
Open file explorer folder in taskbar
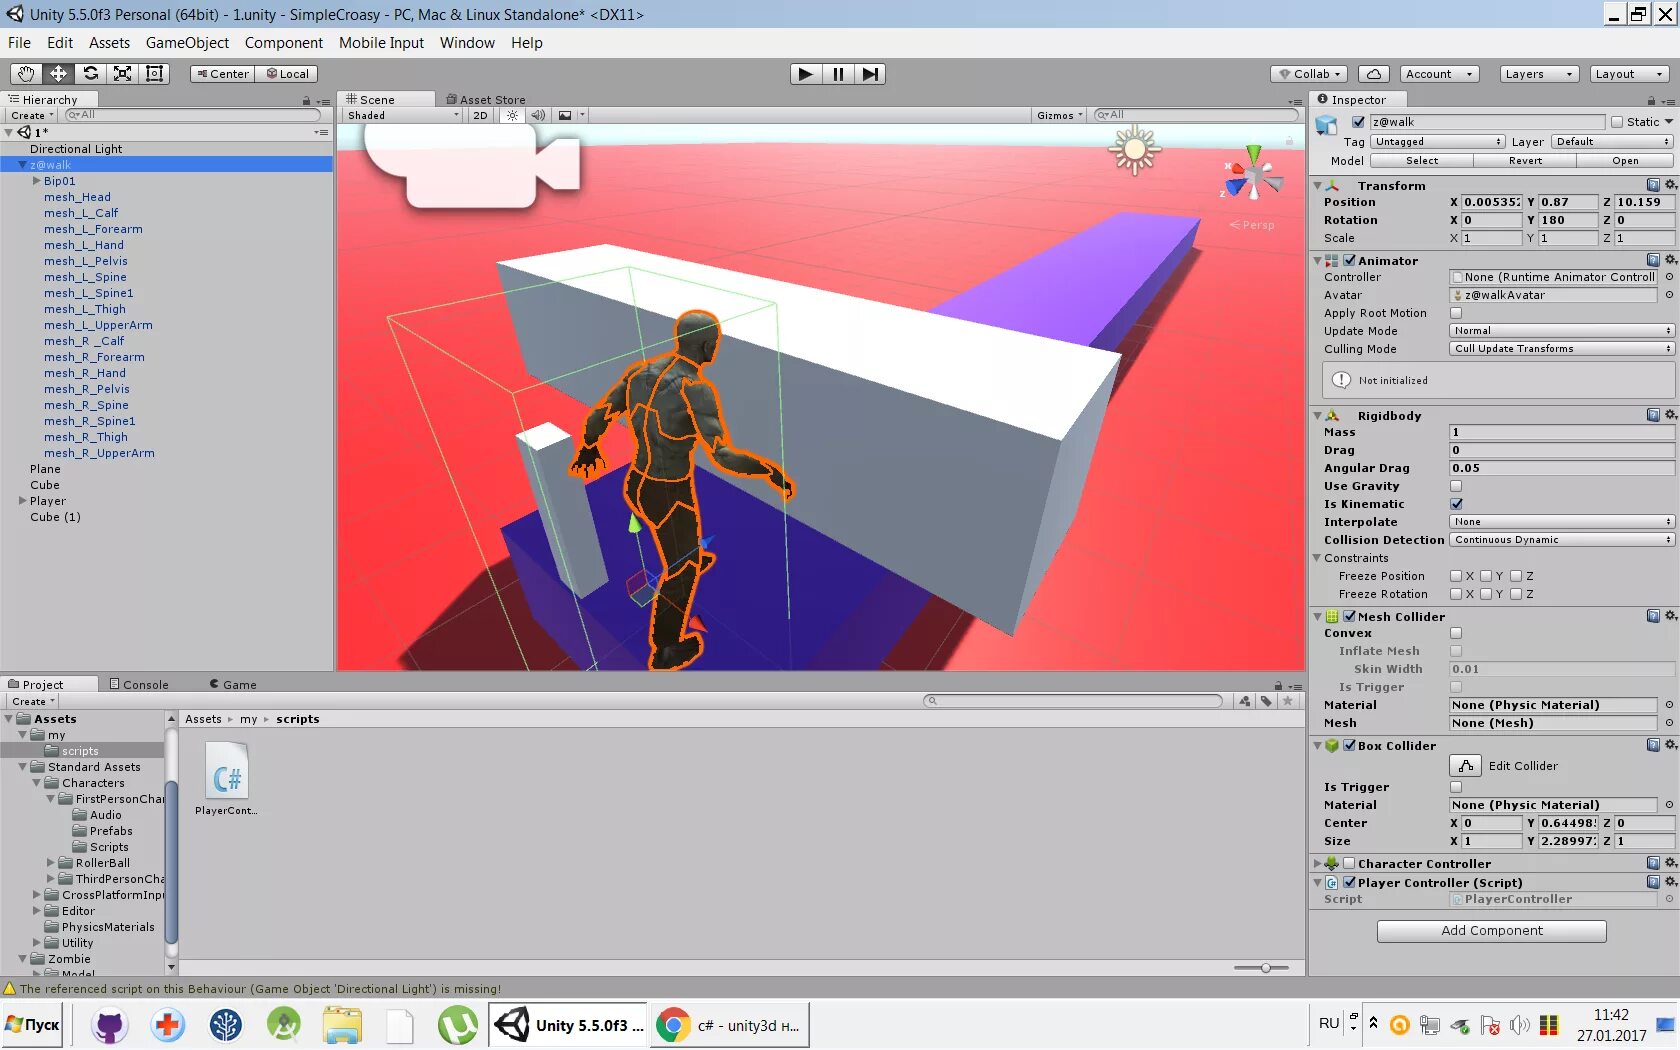point(342,1025)
